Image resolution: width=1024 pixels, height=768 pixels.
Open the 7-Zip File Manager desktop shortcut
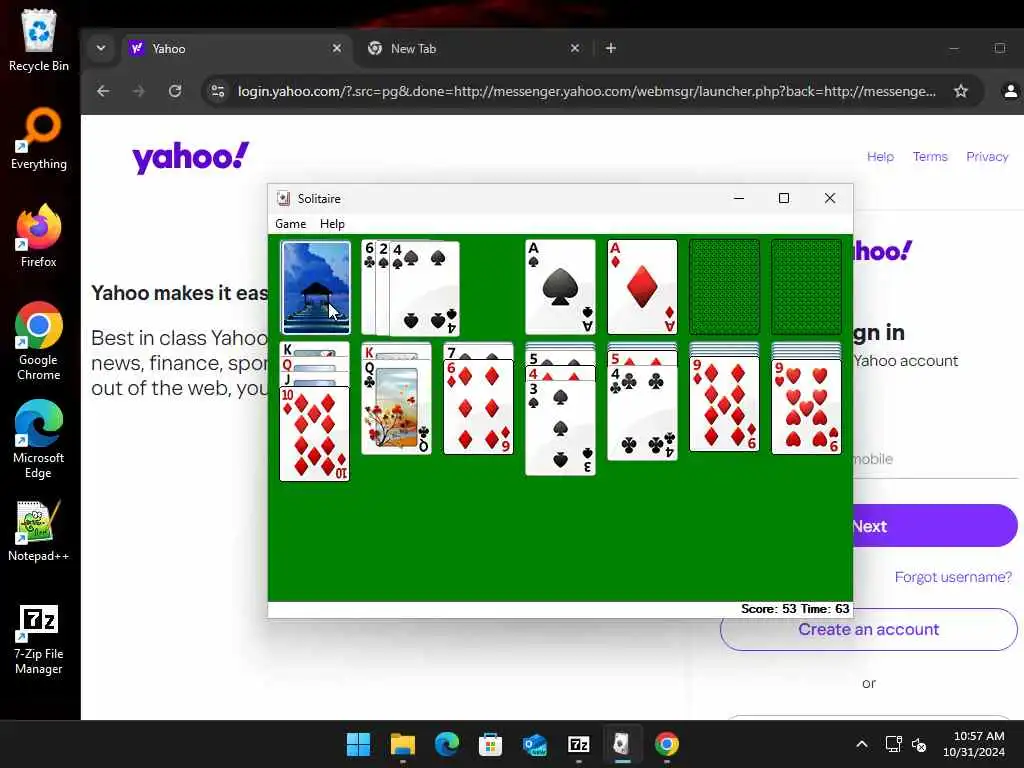(x=39, y=639)
